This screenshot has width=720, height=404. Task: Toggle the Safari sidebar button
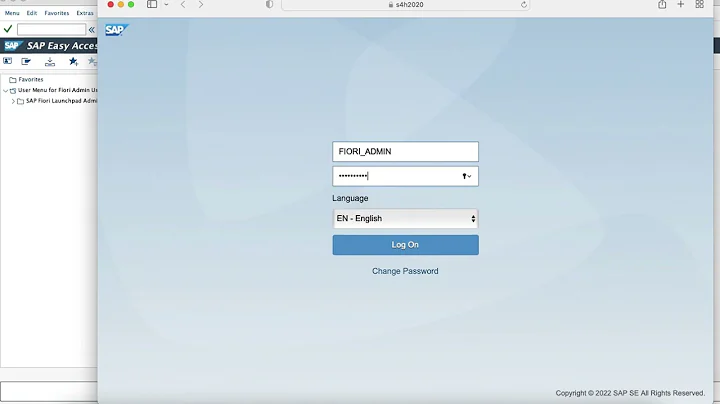click(152, 4)
